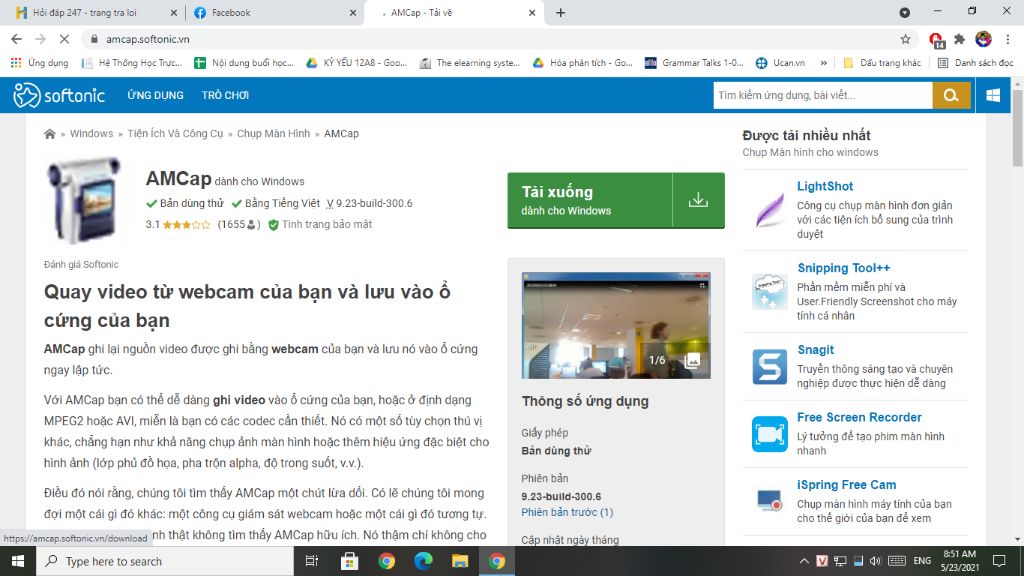Image resolution: width=1024 pixels, height=576 pixels.
Task: Open the Danh sách đọc reading list
Action: coord(976,63)
